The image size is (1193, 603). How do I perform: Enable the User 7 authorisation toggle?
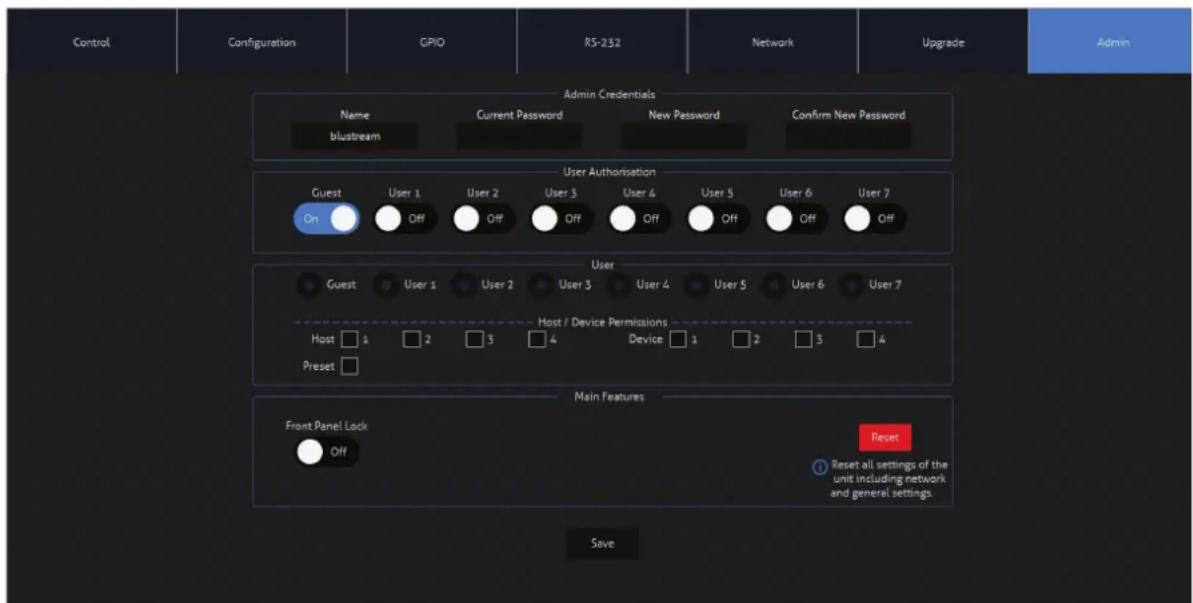[x=876, y=219]
